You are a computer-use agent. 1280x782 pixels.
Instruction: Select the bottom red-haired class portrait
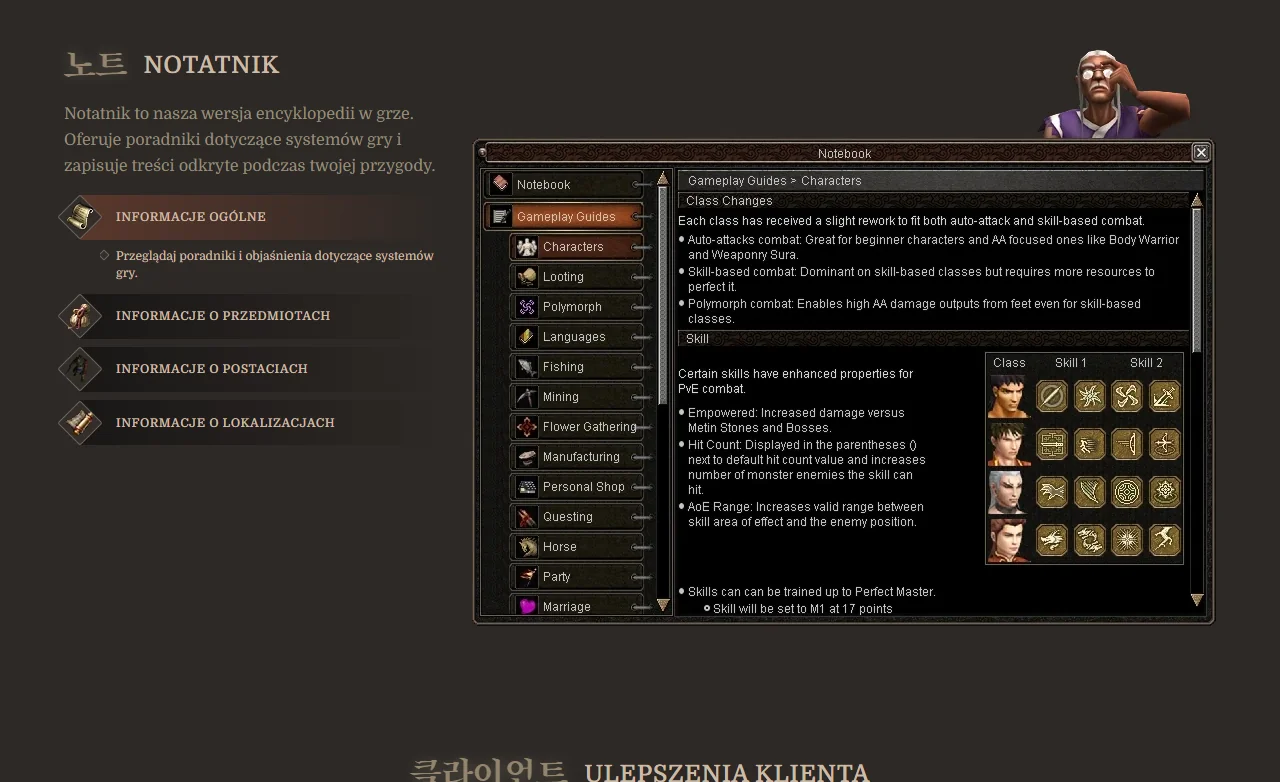[1009, 540]
